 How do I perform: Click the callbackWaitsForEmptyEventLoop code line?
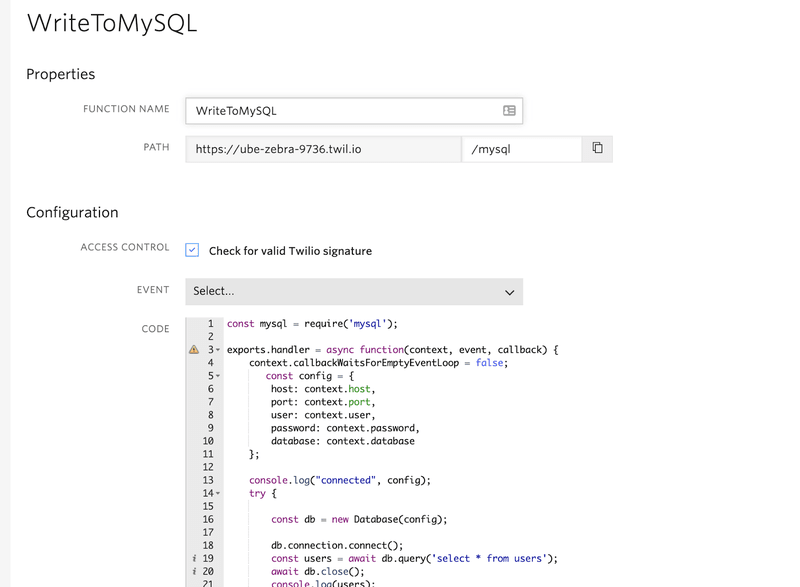click(x=379, y=363)
